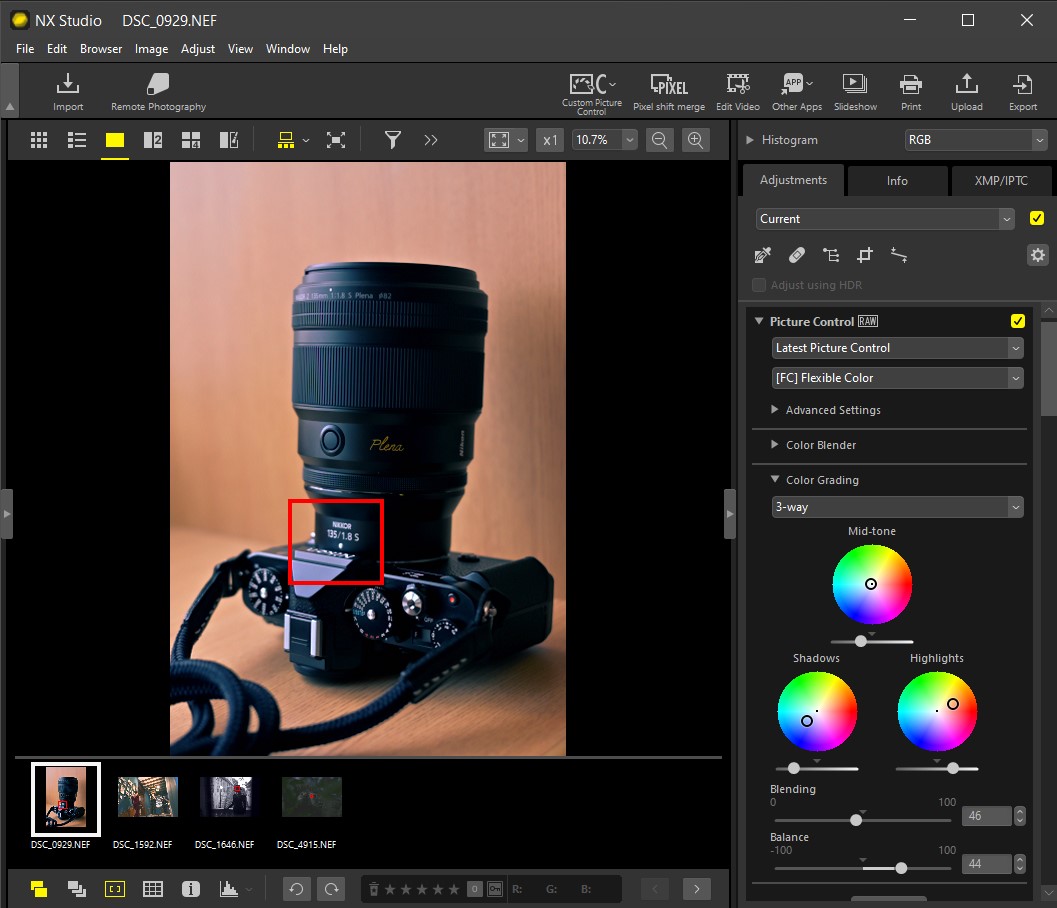Select the retouch brush tool

tap(797, 255)
